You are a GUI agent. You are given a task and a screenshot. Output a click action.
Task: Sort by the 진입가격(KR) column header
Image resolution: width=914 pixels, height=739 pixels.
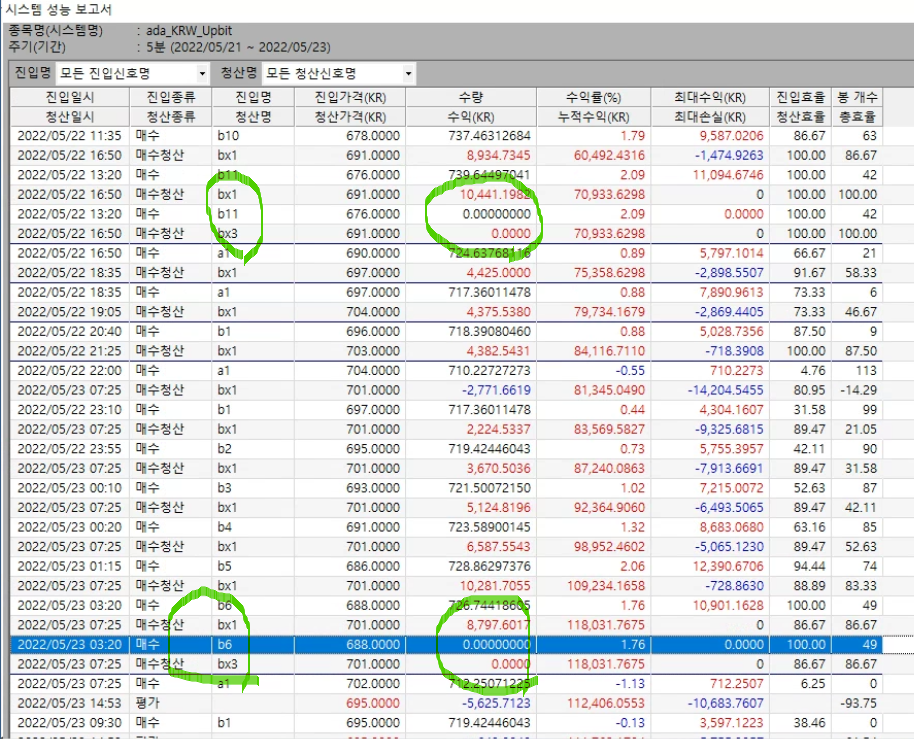coord(349,98)
